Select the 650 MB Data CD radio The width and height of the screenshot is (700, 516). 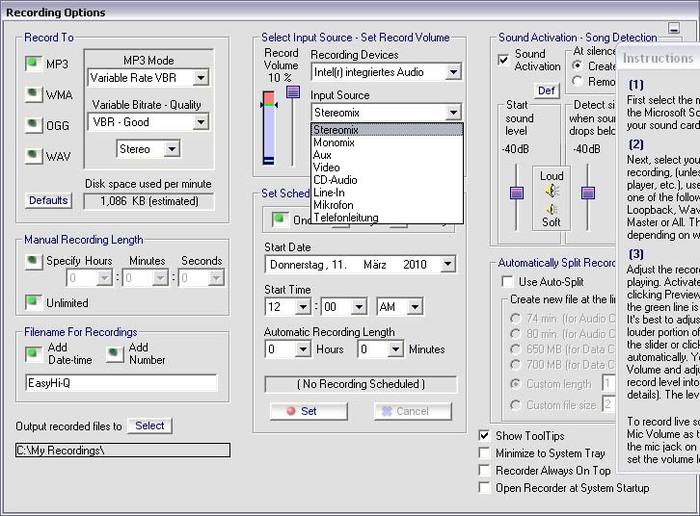point(516,349)
